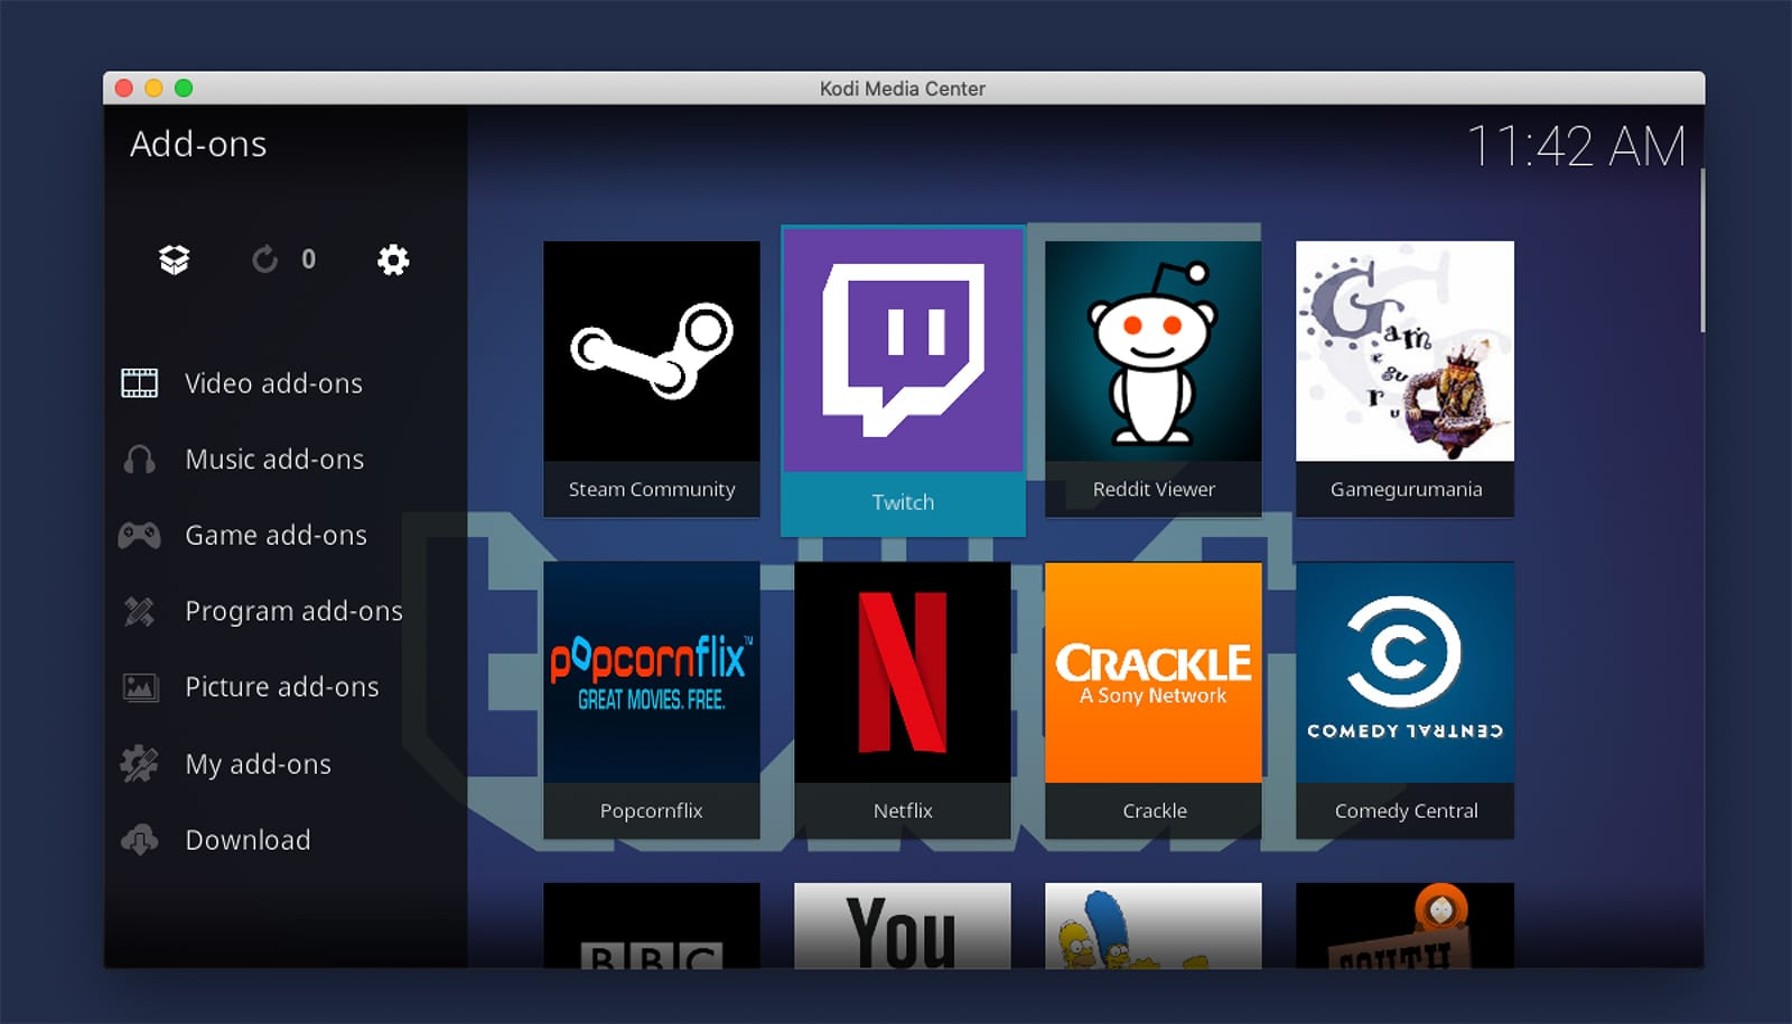Open the Gamegurumania add-on artwork
Image resolution: width=1792 pixels, height=1024 pixels.
[1405, 351]
